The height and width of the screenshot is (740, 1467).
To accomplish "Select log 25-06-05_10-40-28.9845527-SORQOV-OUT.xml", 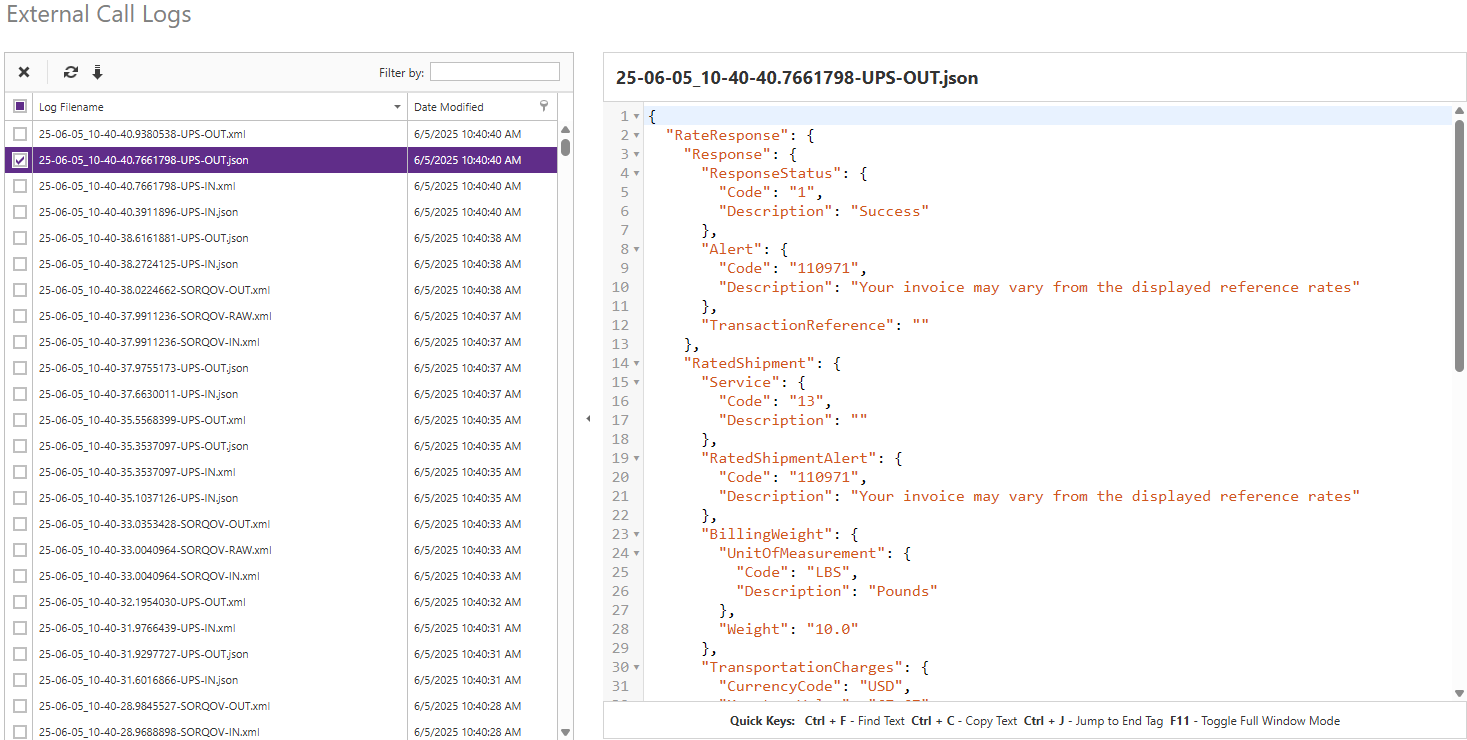I will [154, 706].
